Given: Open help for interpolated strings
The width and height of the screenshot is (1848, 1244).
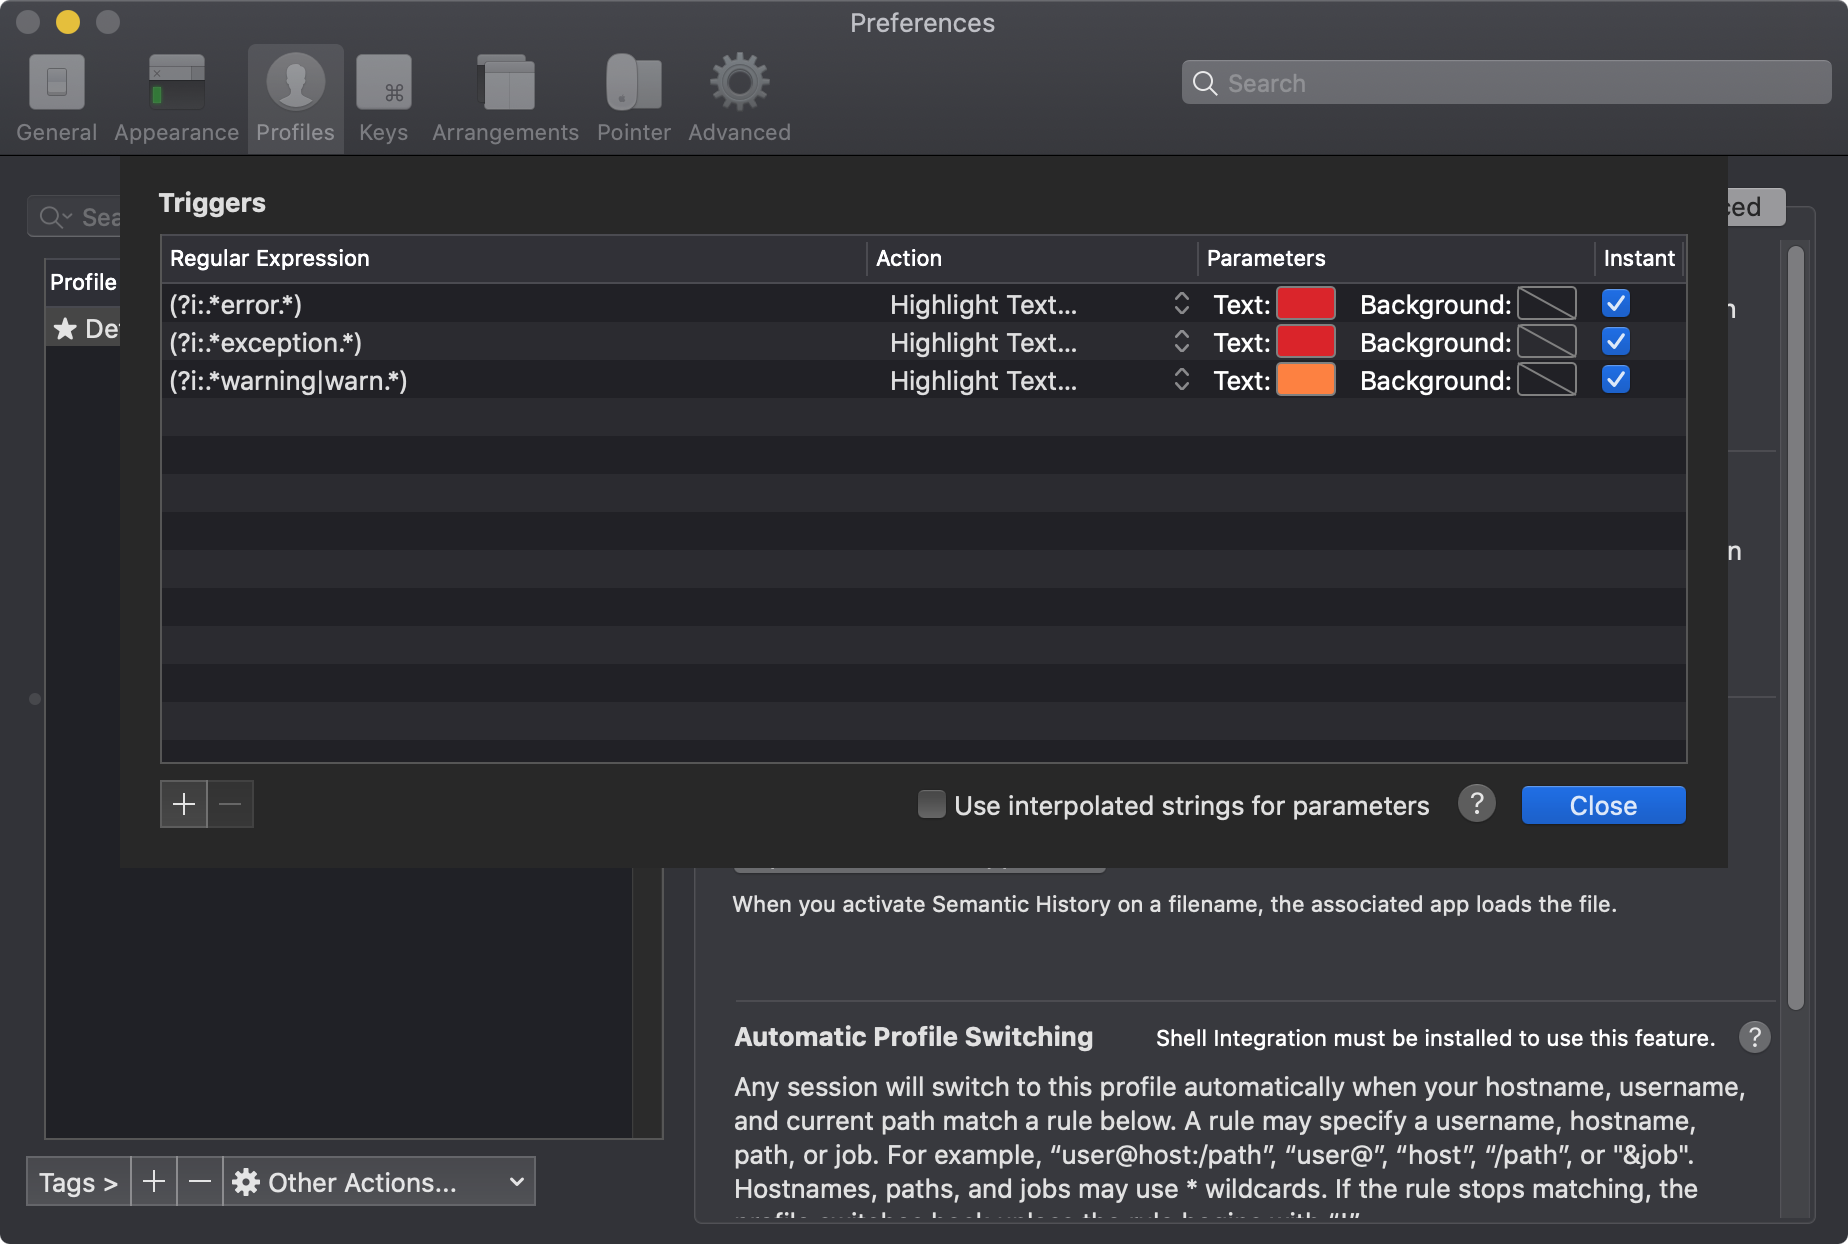Looking at the screenshot, I should 1477,803.
